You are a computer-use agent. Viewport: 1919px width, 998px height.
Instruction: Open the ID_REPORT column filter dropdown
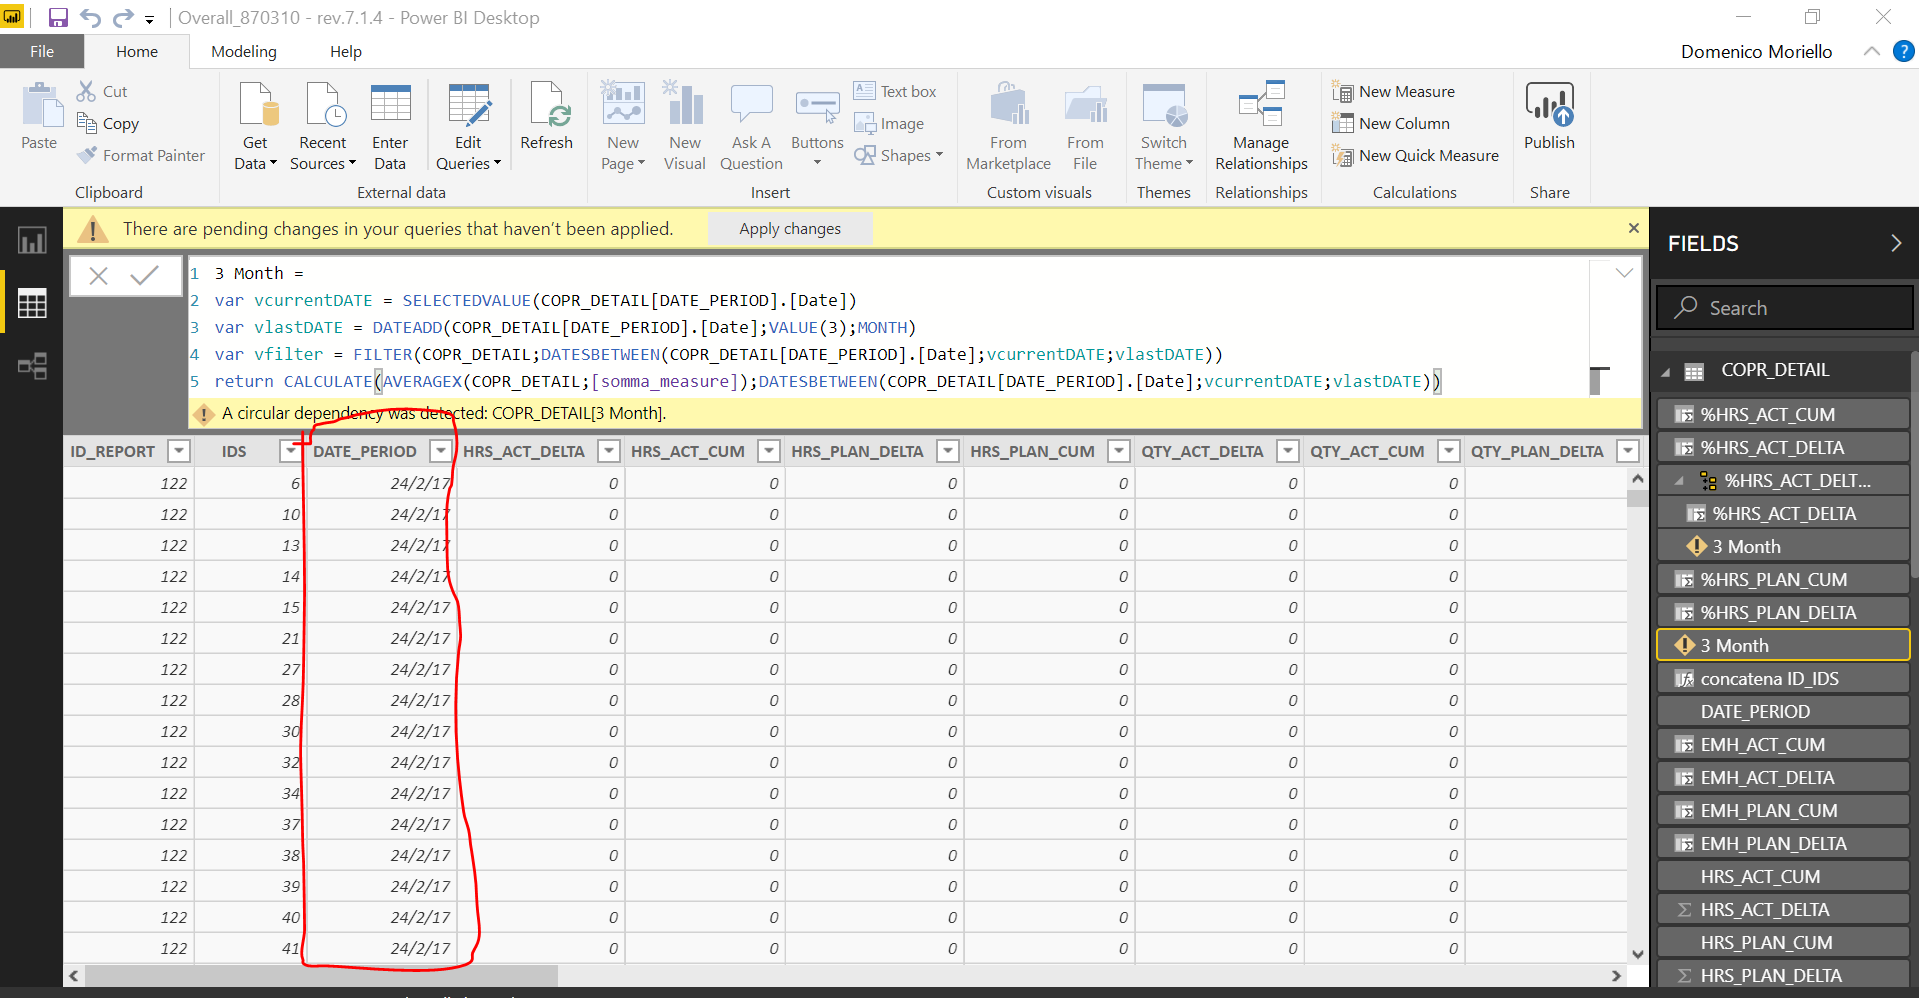pos(179,451)
